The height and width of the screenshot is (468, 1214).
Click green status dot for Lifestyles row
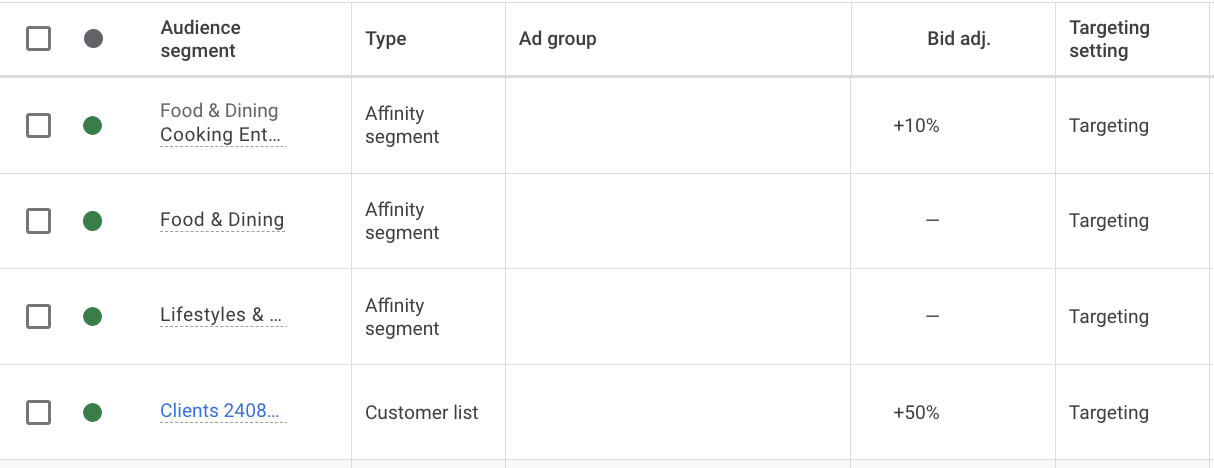point(92,317)
